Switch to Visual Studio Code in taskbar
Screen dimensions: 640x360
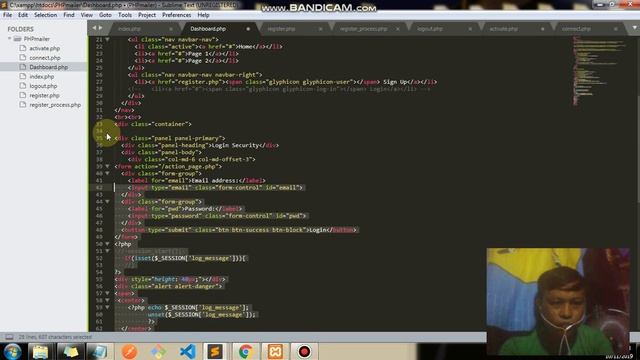[x=187, y=351]
